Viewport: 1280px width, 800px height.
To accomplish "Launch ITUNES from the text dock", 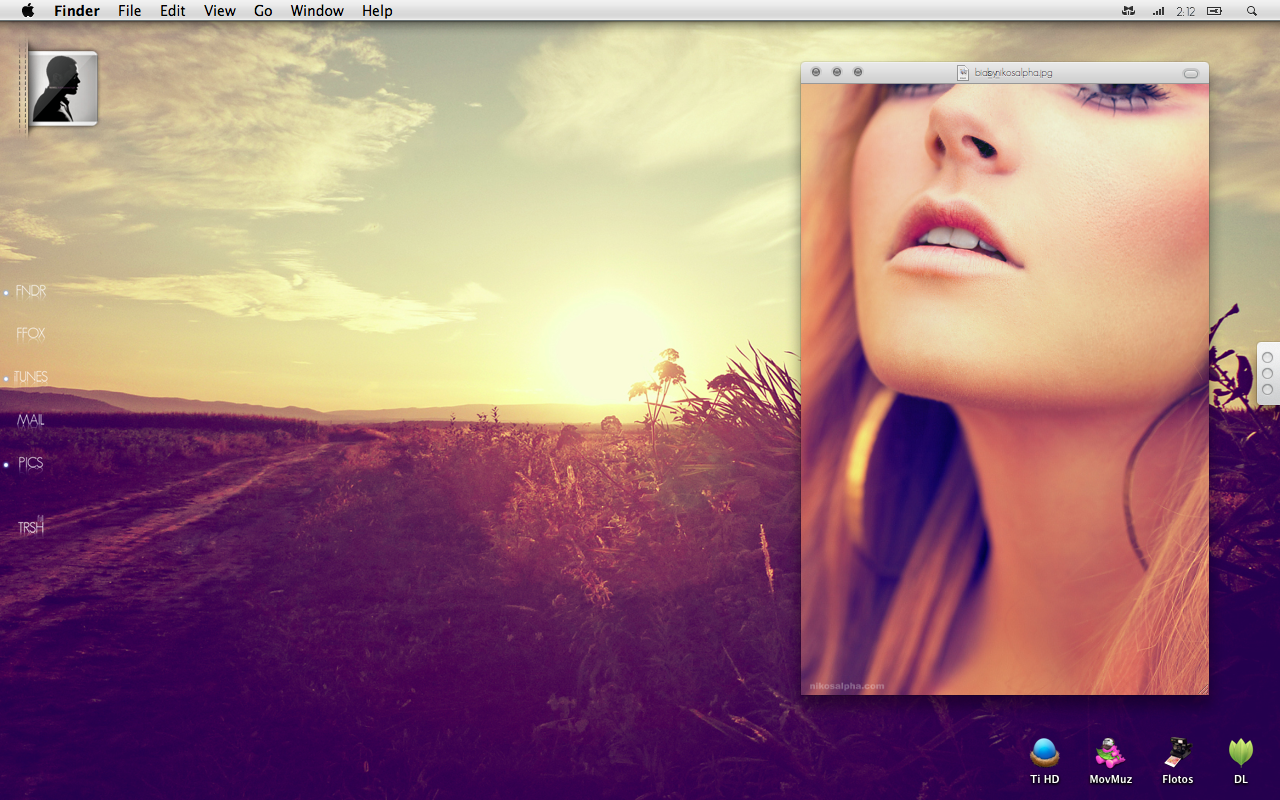I will [x=31, y=377].
